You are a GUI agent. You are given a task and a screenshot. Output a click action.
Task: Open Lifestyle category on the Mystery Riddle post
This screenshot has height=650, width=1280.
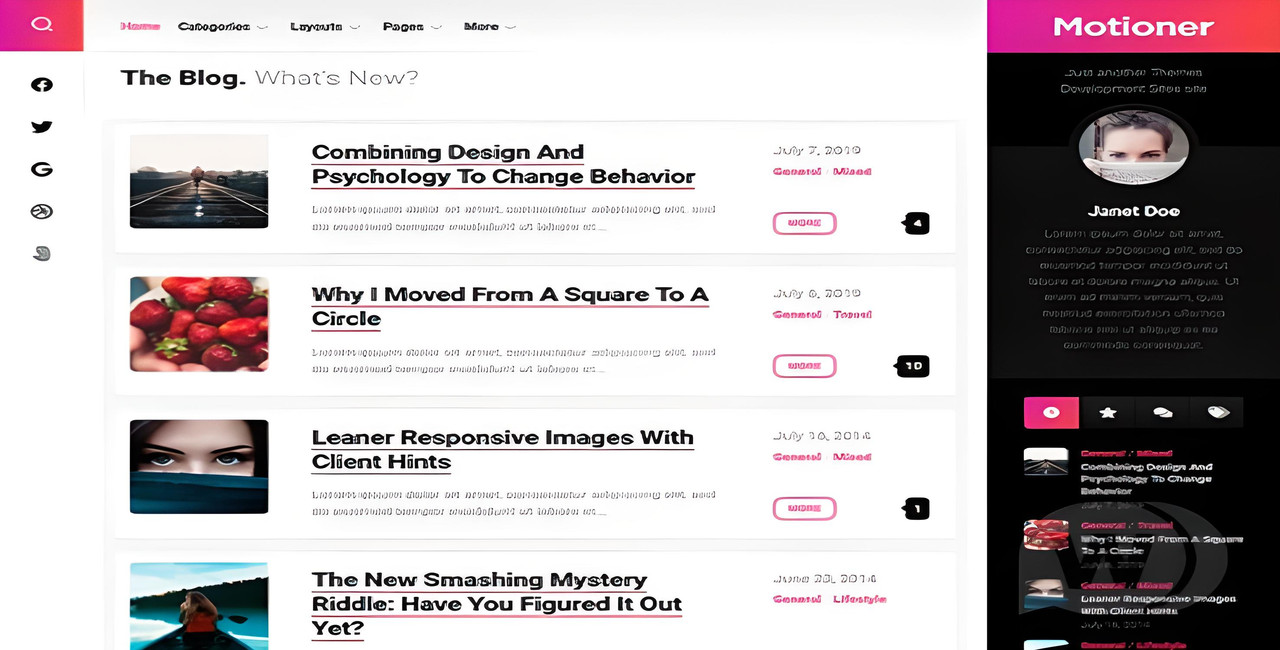click(x=860, y=599)
